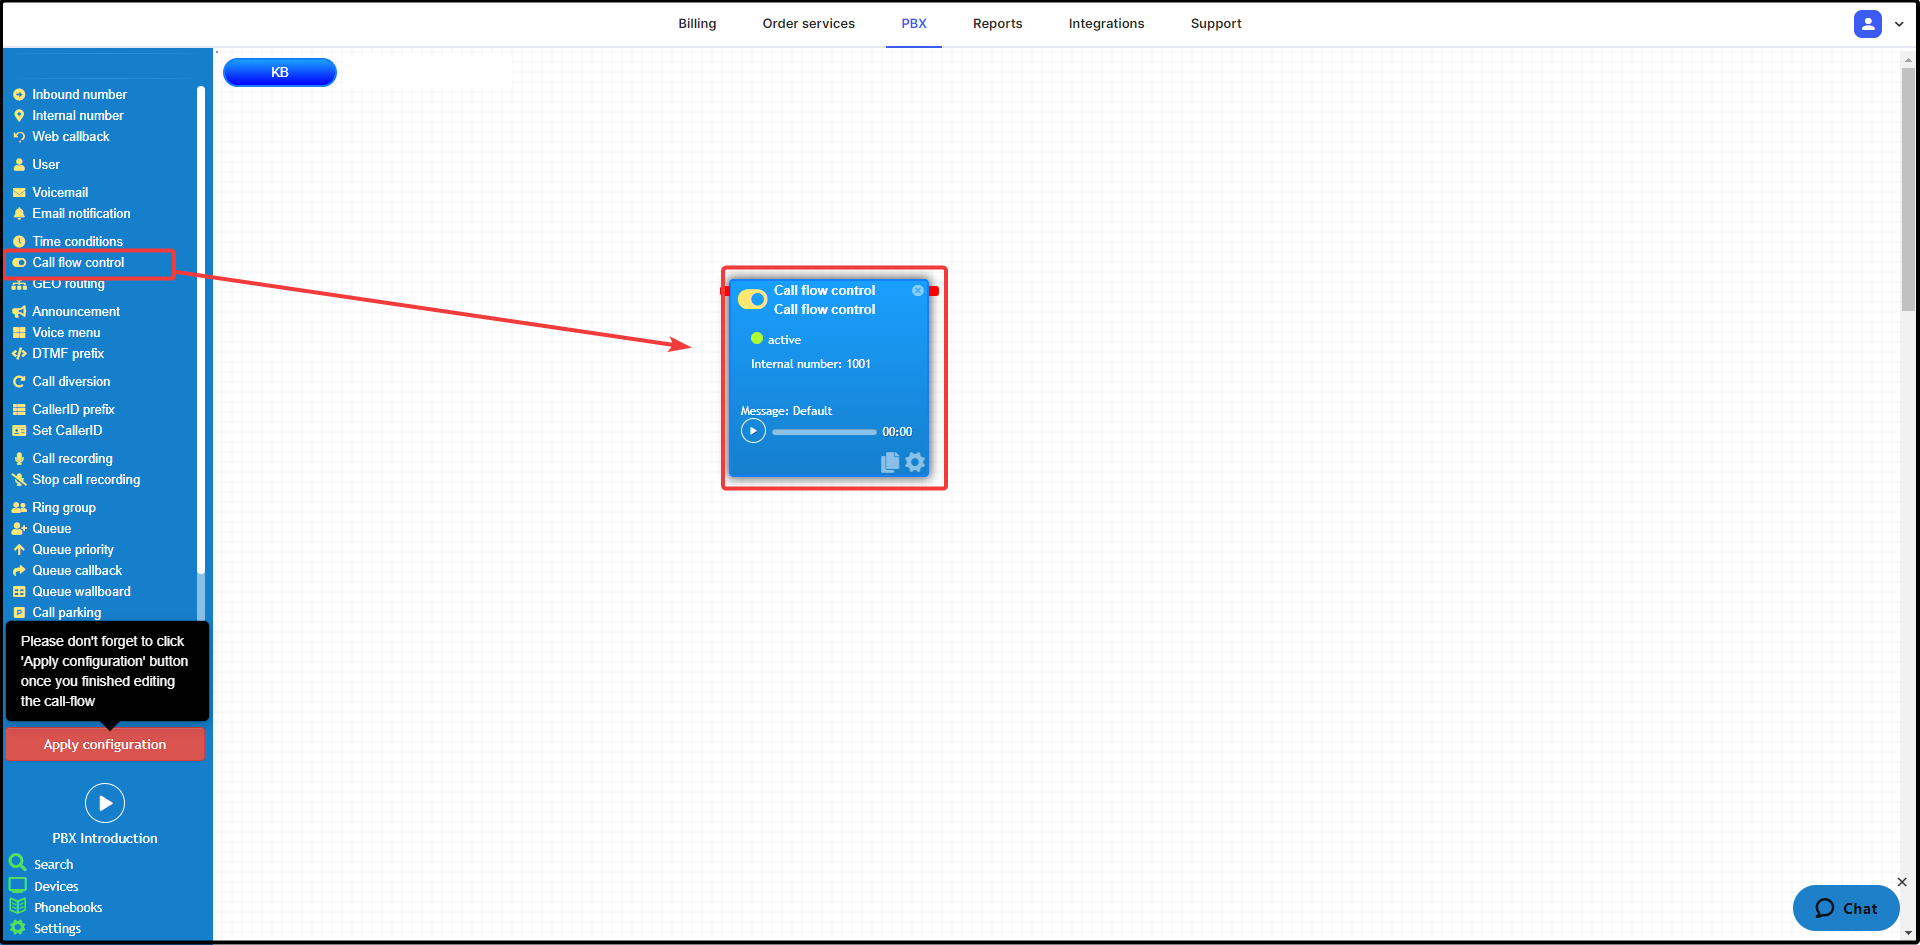Click Stop call recording element

click(86, 480)
